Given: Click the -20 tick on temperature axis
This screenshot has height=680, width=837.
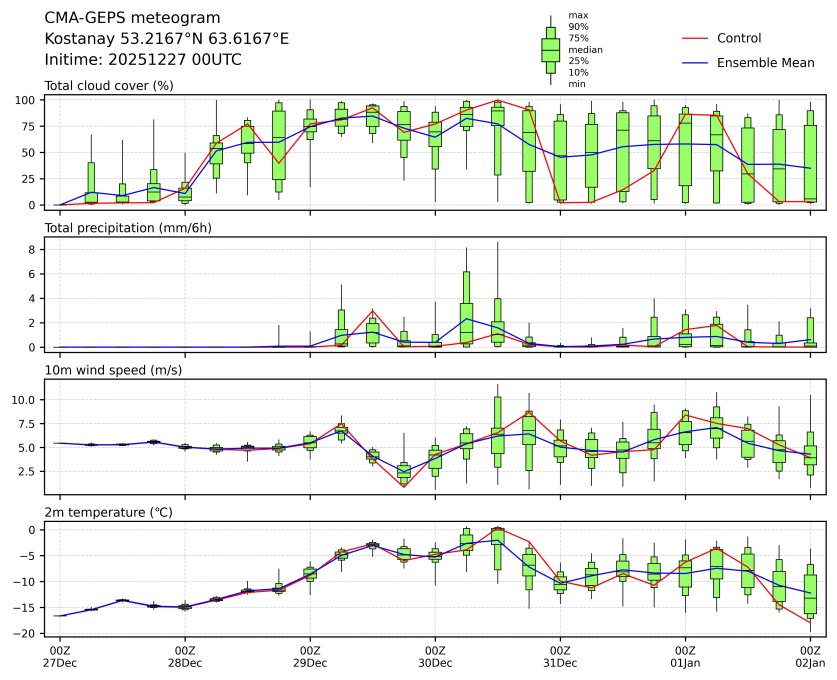Looking at the screenshot, I should coord(27,633).
